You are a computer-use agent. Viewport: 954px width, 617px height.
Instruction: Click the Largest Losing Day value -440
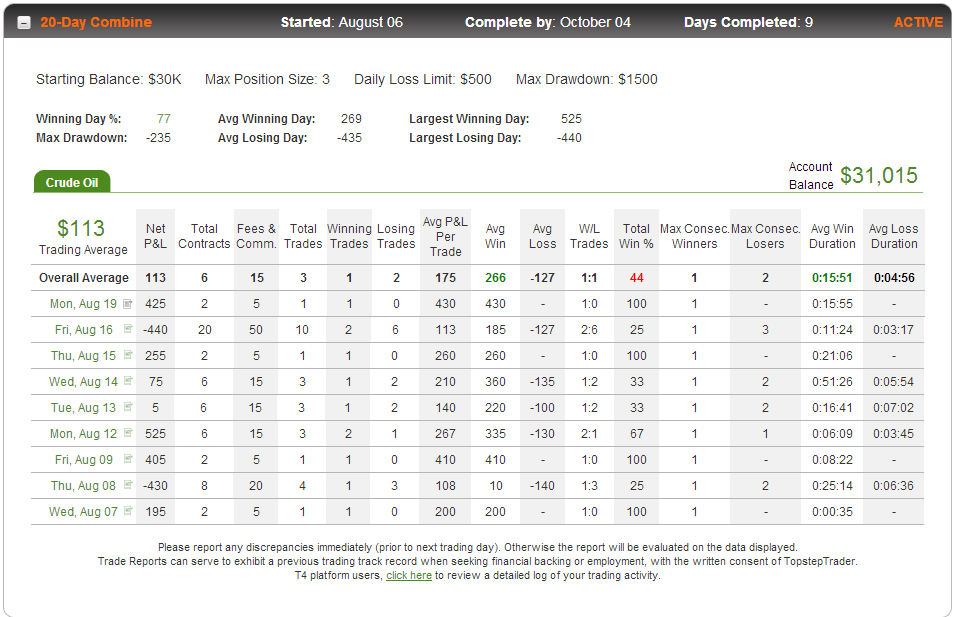point(569,138)
